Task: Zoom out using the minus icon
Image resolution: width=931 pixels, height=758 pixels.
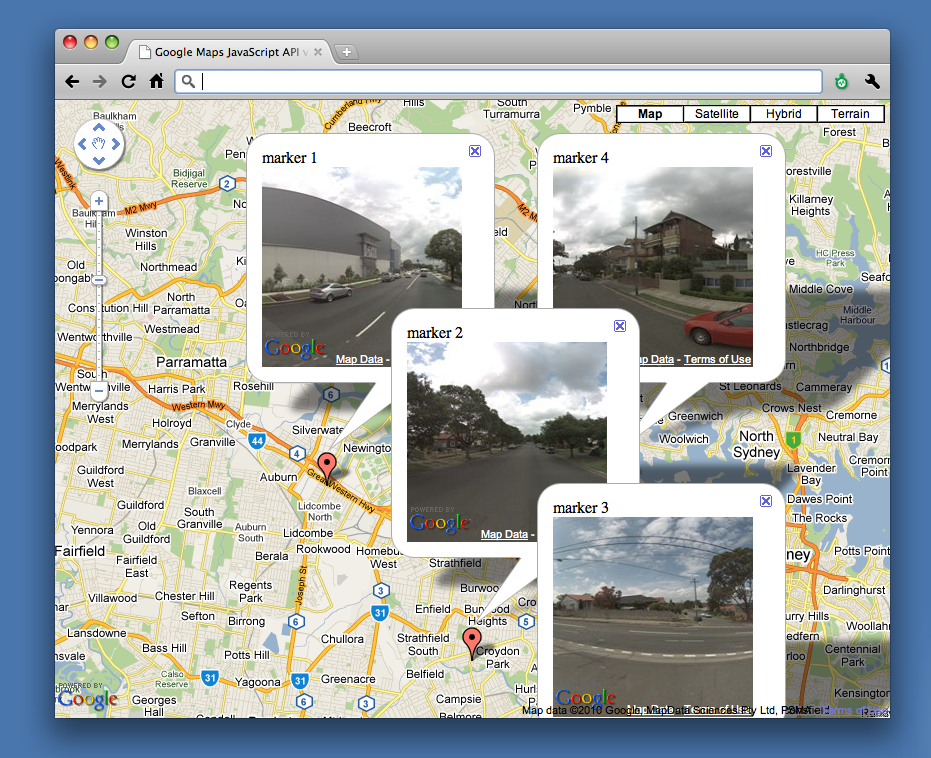Action: (x=98, y=279)
